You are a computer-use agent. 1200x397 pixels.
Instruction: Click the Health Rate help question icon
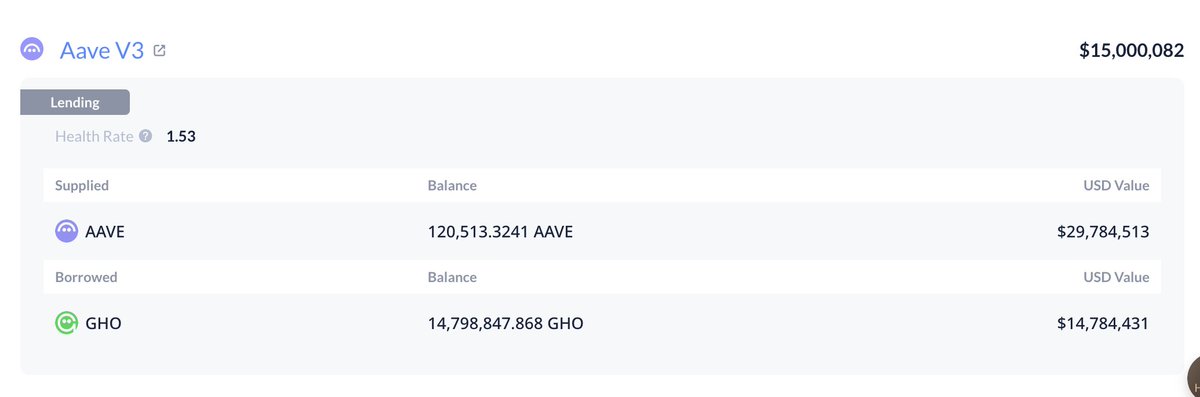tap(146, 136)
